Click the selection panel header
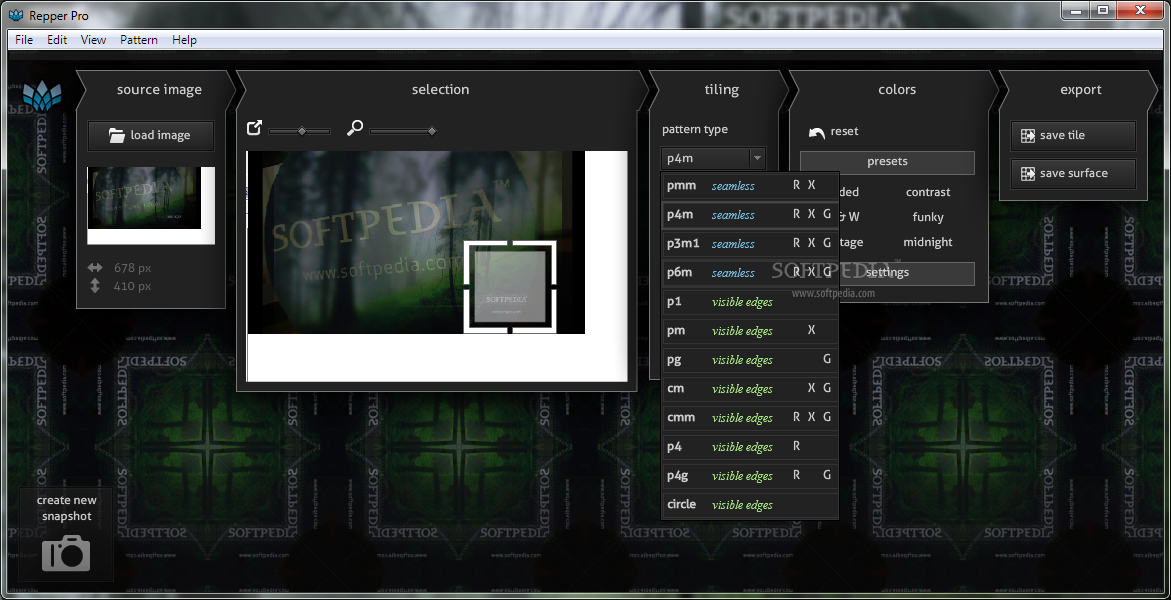Screen dimensions: 1171x600 (x=441, y=90)
